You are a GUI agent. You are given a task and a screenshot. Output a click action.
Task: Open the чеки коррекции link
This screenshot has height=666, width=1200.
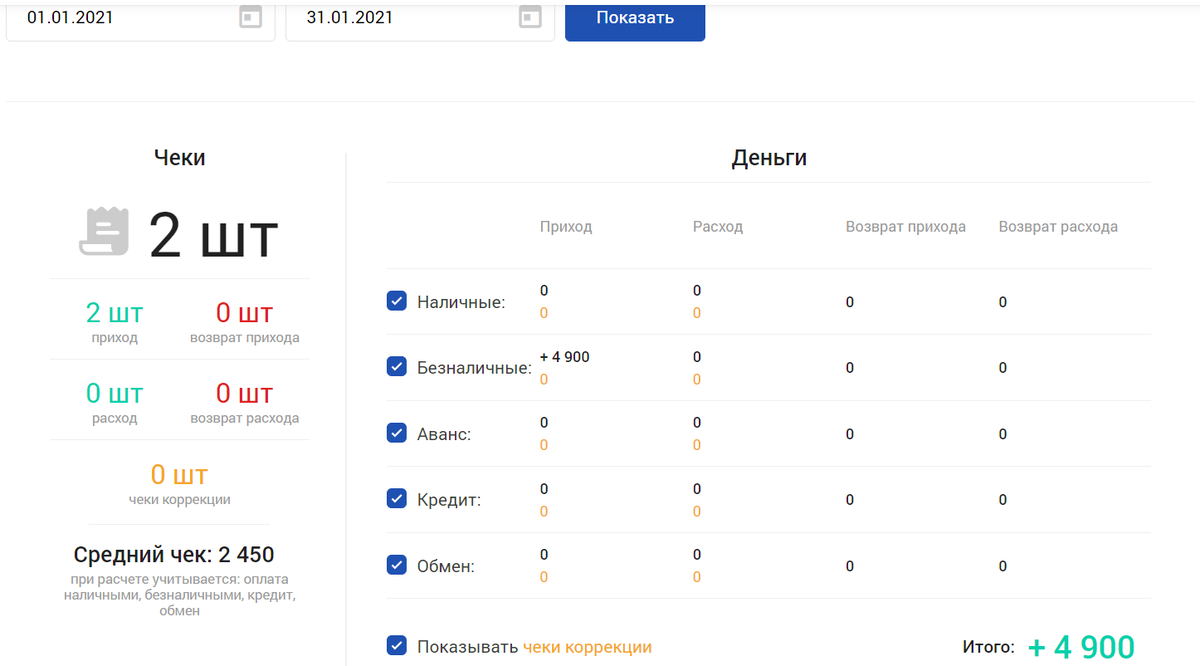[587, 647]
